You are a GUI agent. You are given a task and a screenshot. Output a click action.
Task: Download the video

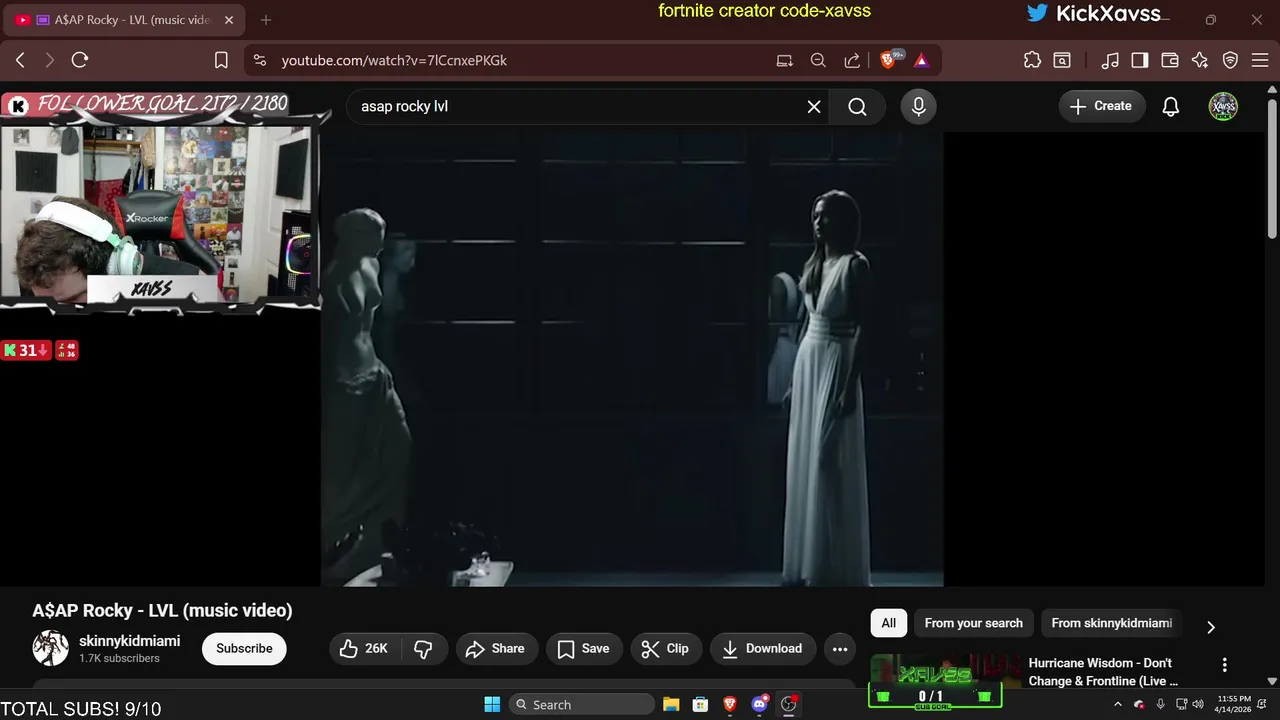(762, 648)
